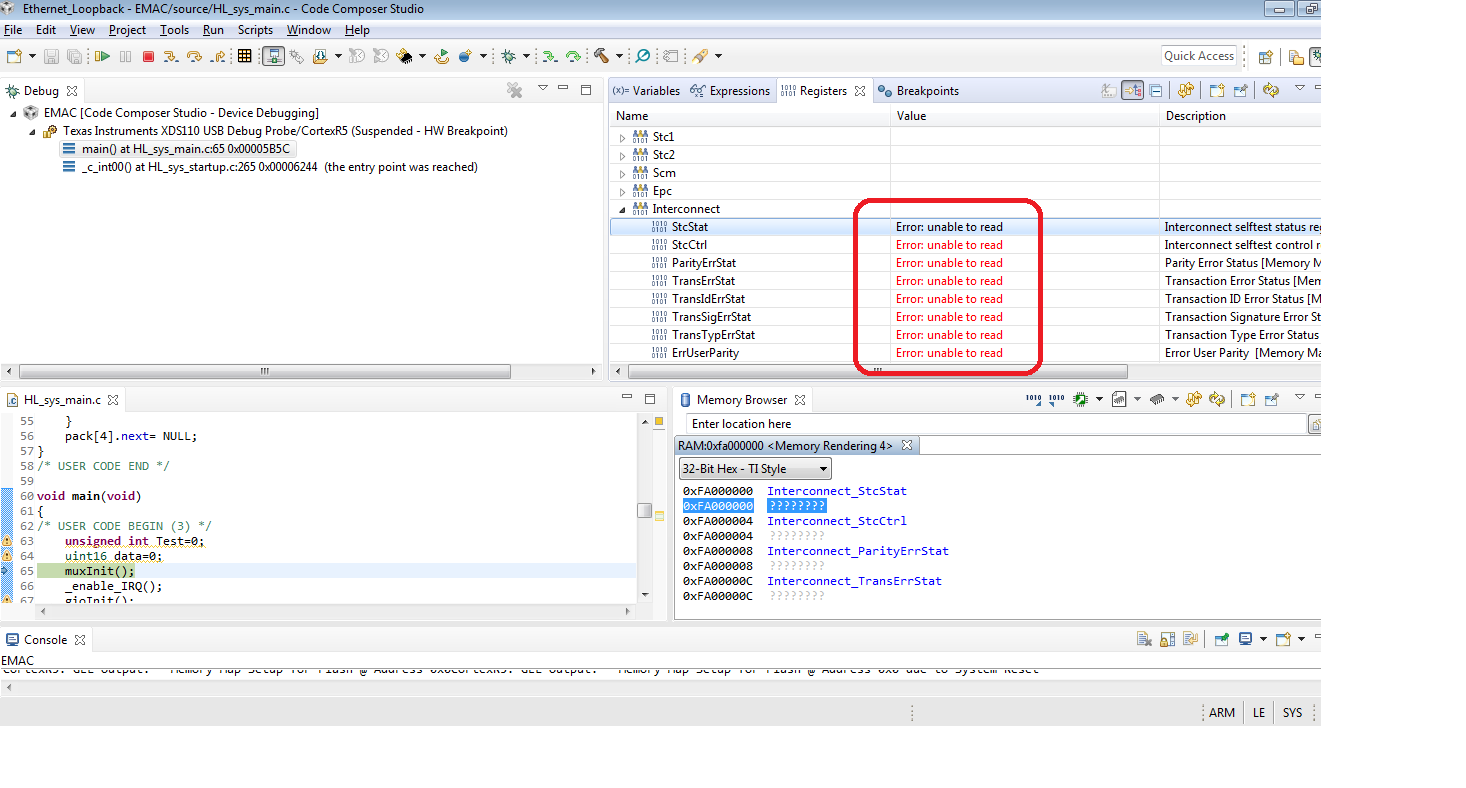Click the Description column header in Registers
This screenshot has width=1466, height=788.
[1240, 116]
